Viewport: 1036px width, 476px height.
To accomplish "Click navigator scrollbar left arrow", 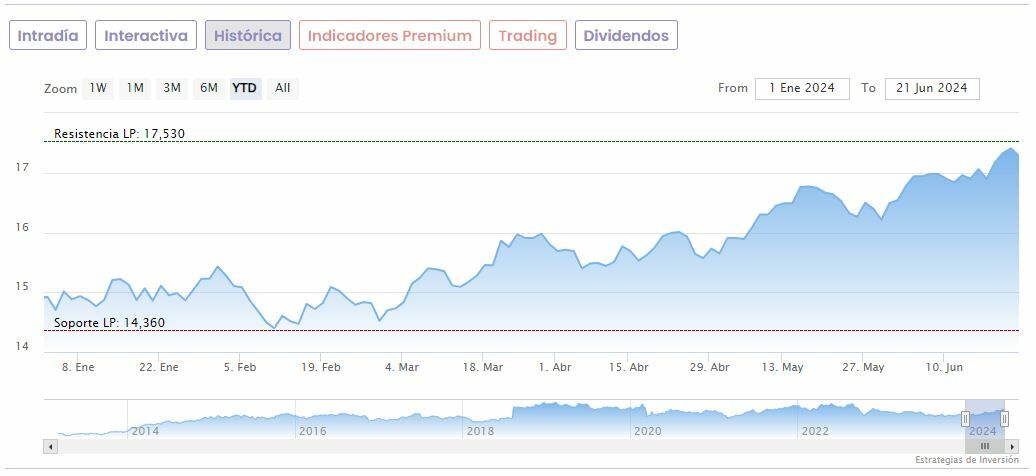I will [50, 446].
